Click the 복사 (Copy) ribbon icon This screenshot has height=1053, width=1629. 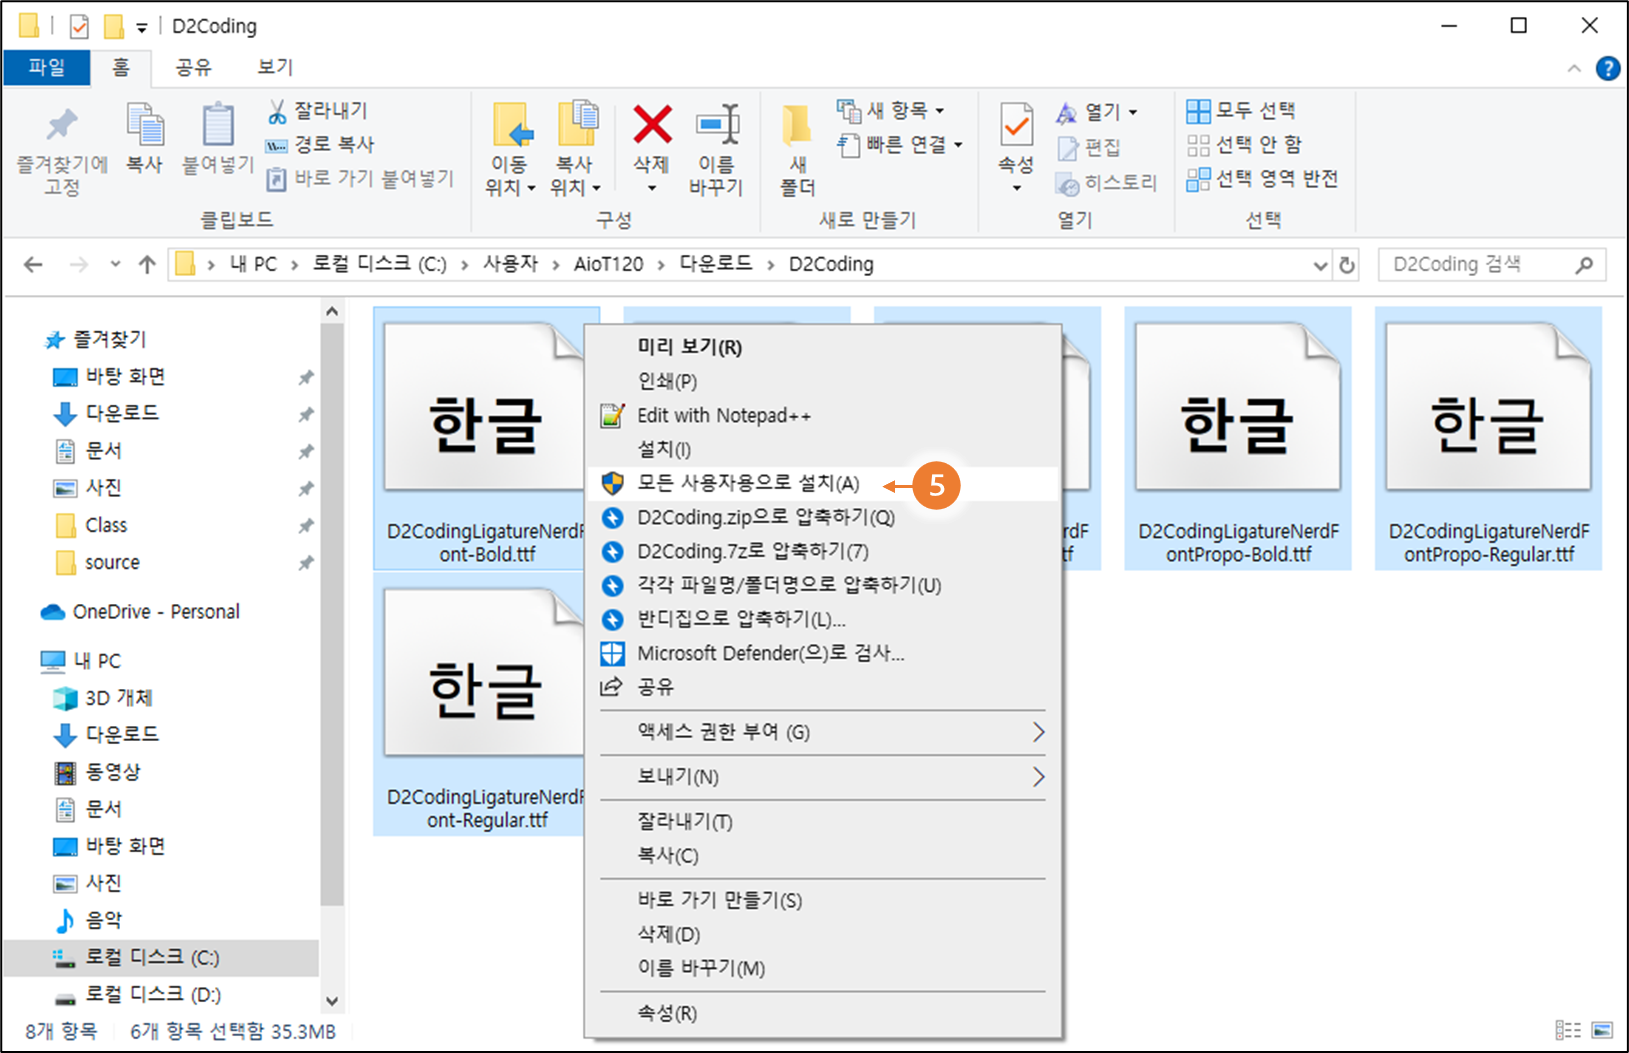(145, 124)
